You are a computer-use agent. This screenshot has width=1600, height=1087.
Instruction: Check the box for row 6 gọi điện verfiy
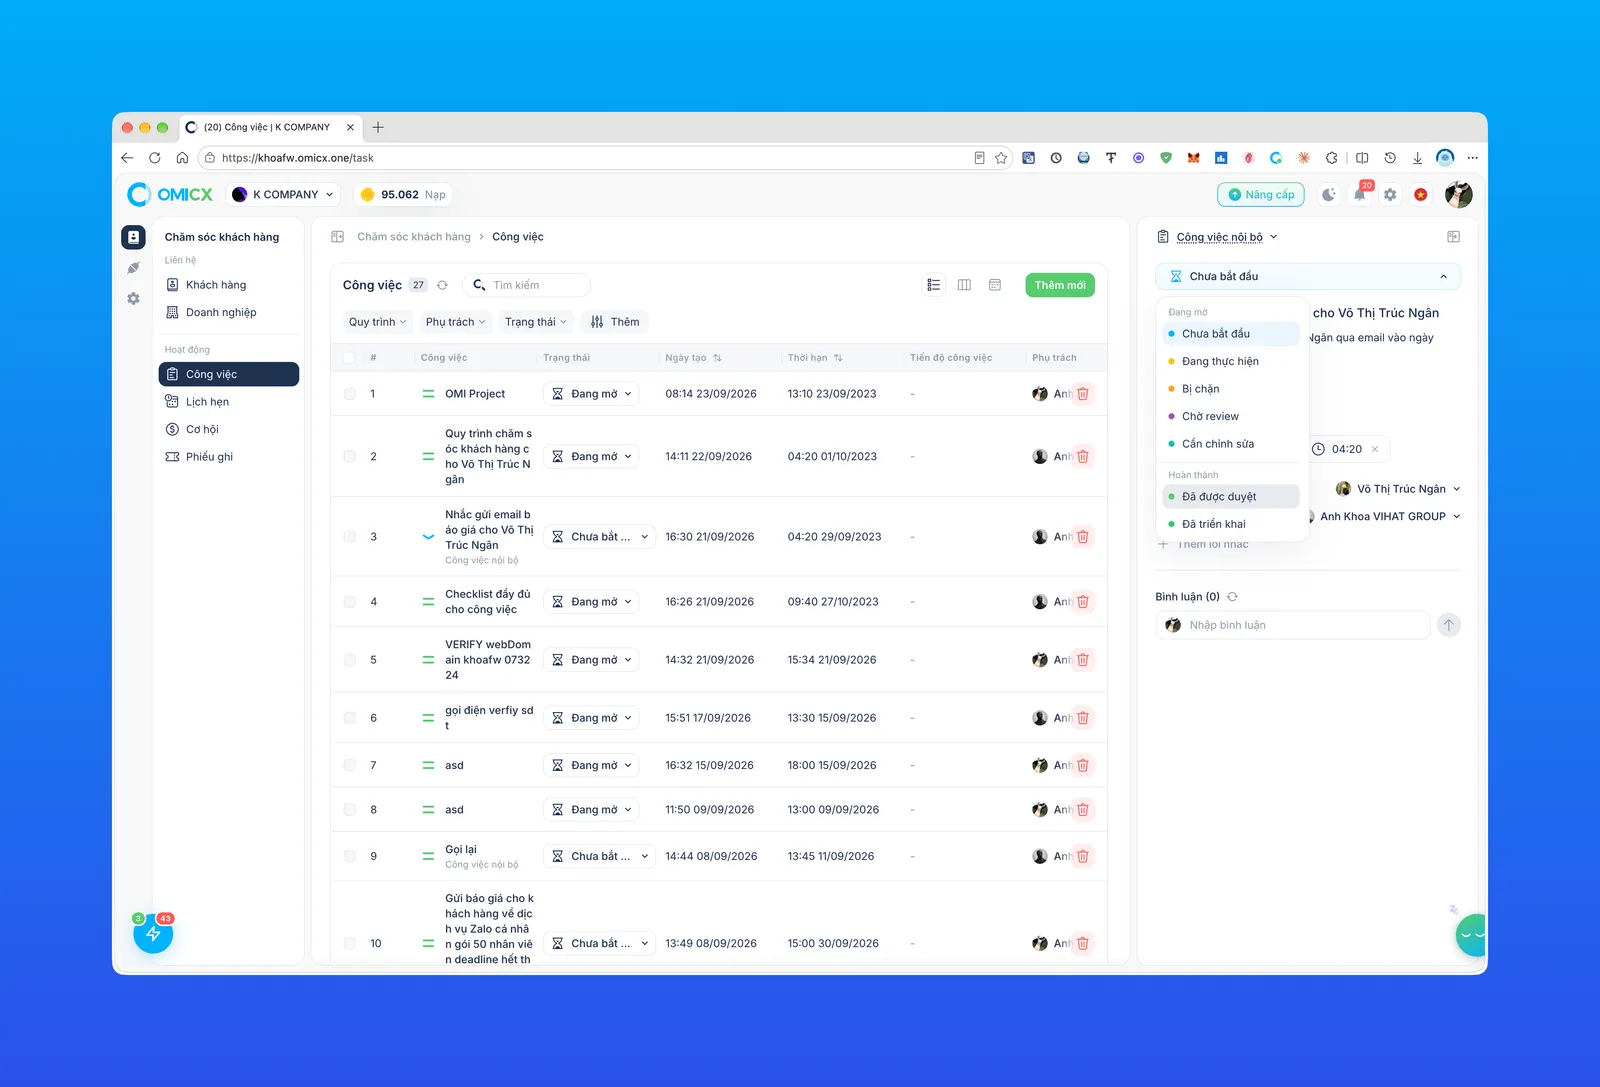[349, 718]
